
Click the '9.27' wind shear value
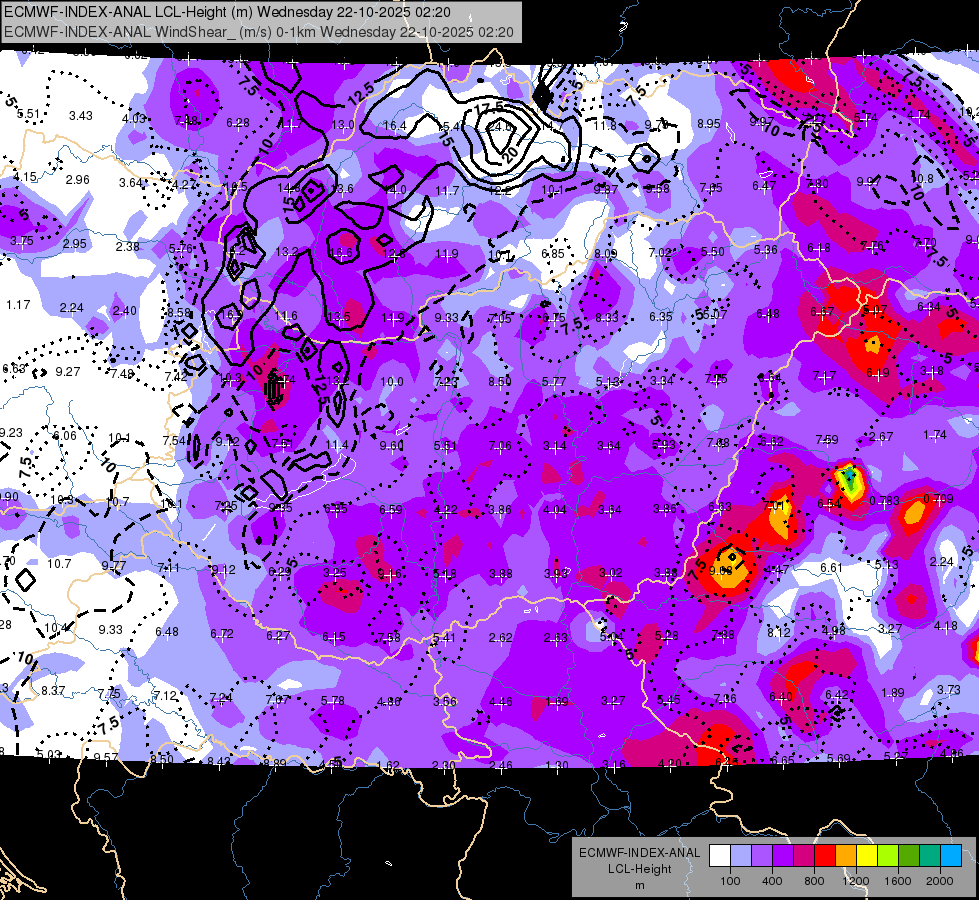67,372
